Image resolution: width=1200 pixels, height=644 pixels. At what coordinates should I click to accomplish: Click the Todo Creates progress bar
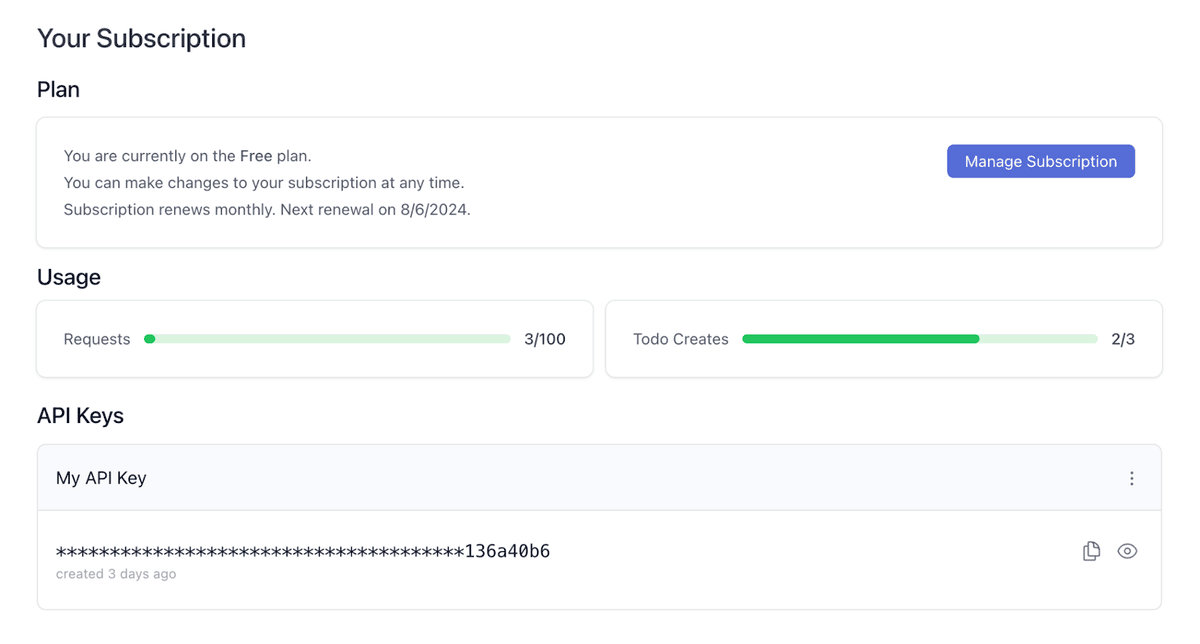[x=918, y=338]
